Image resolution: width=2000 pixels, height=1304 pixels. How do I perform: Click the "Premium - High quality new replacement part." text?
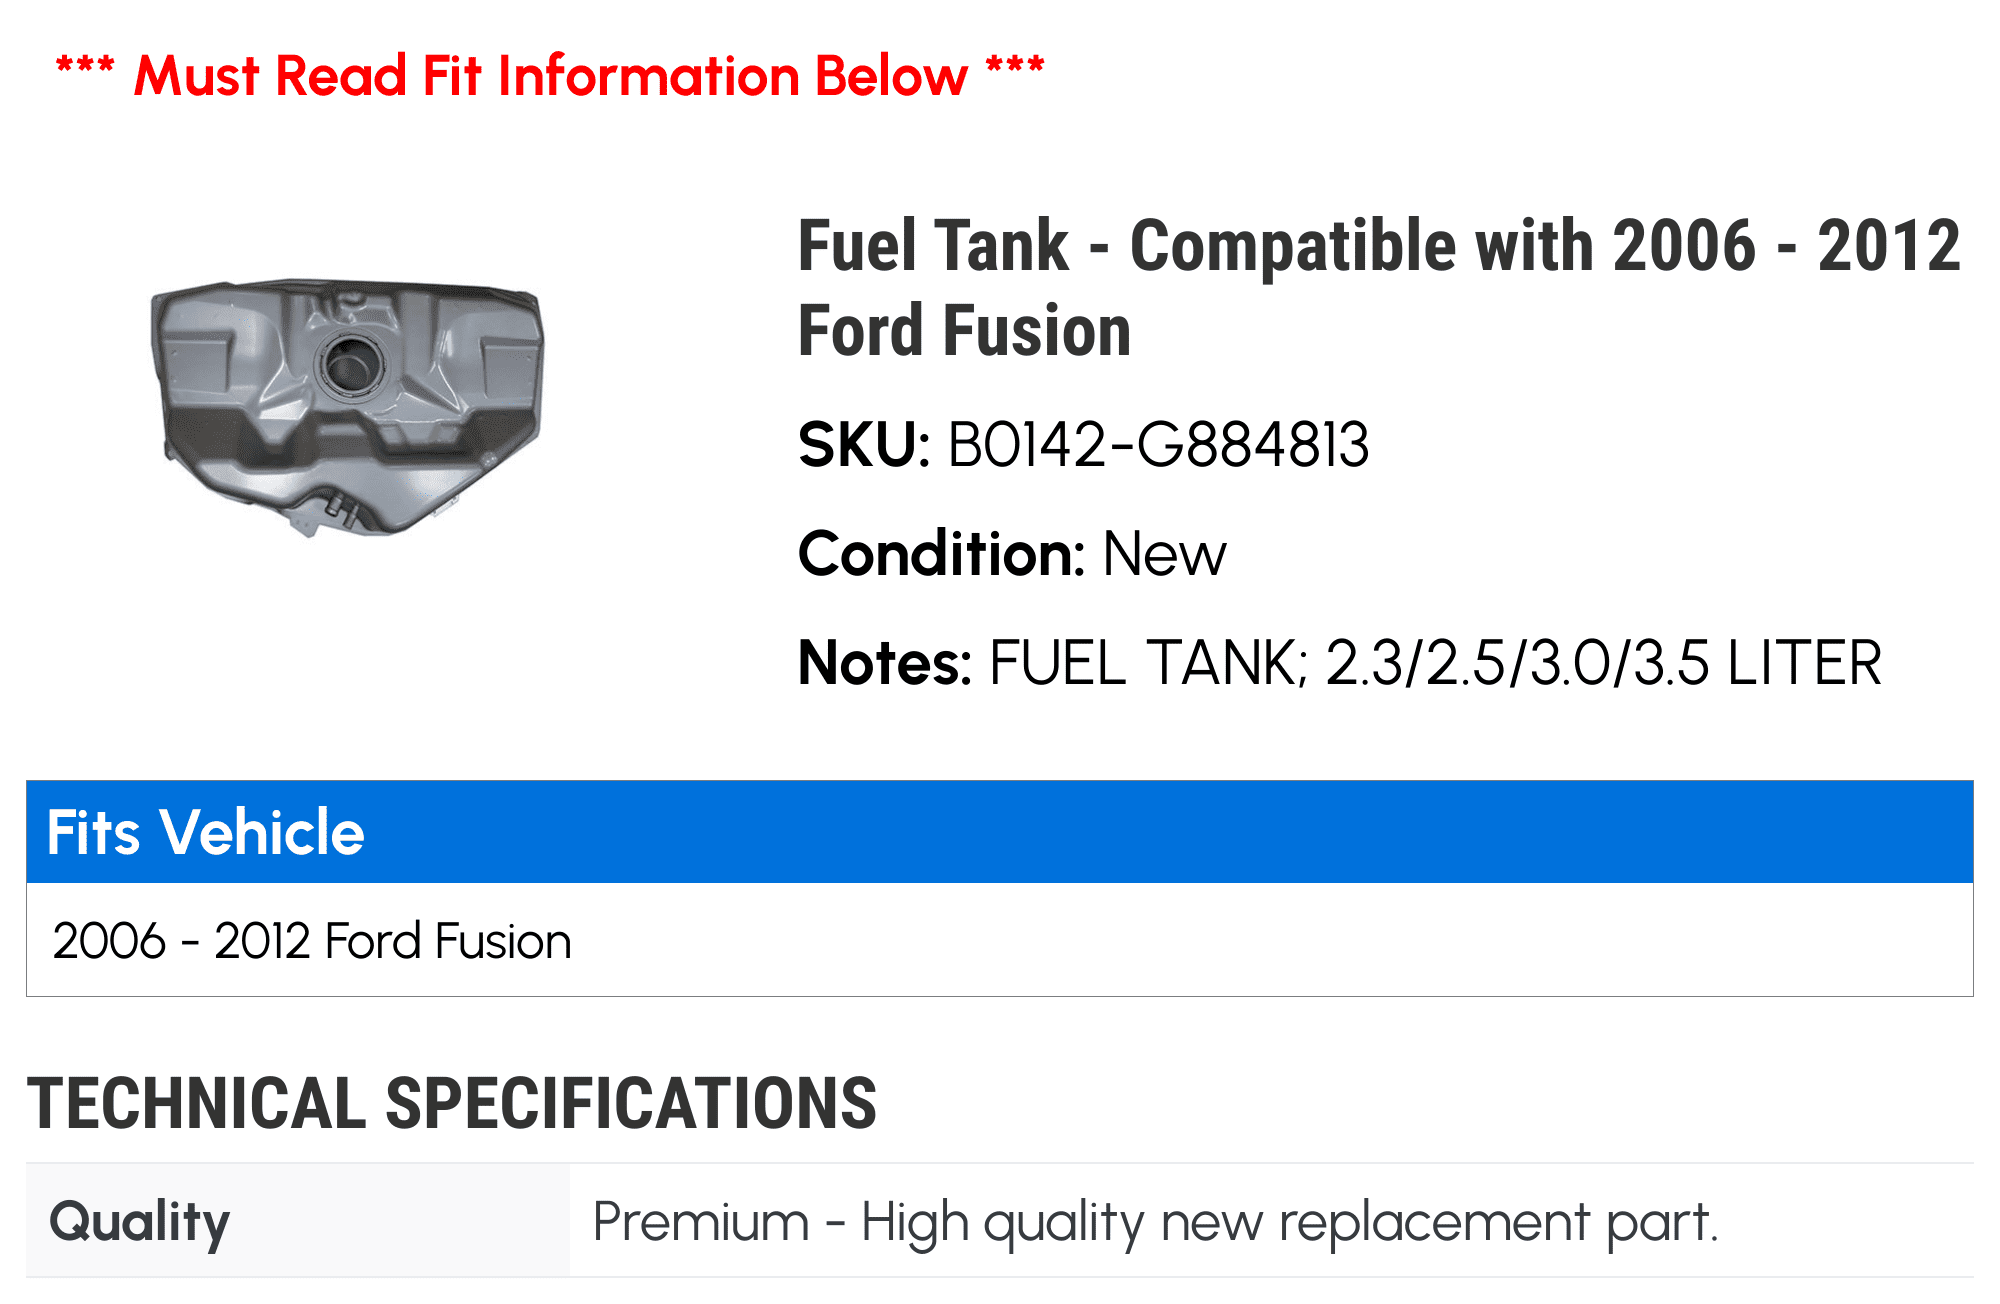tap(1155, 1221)
